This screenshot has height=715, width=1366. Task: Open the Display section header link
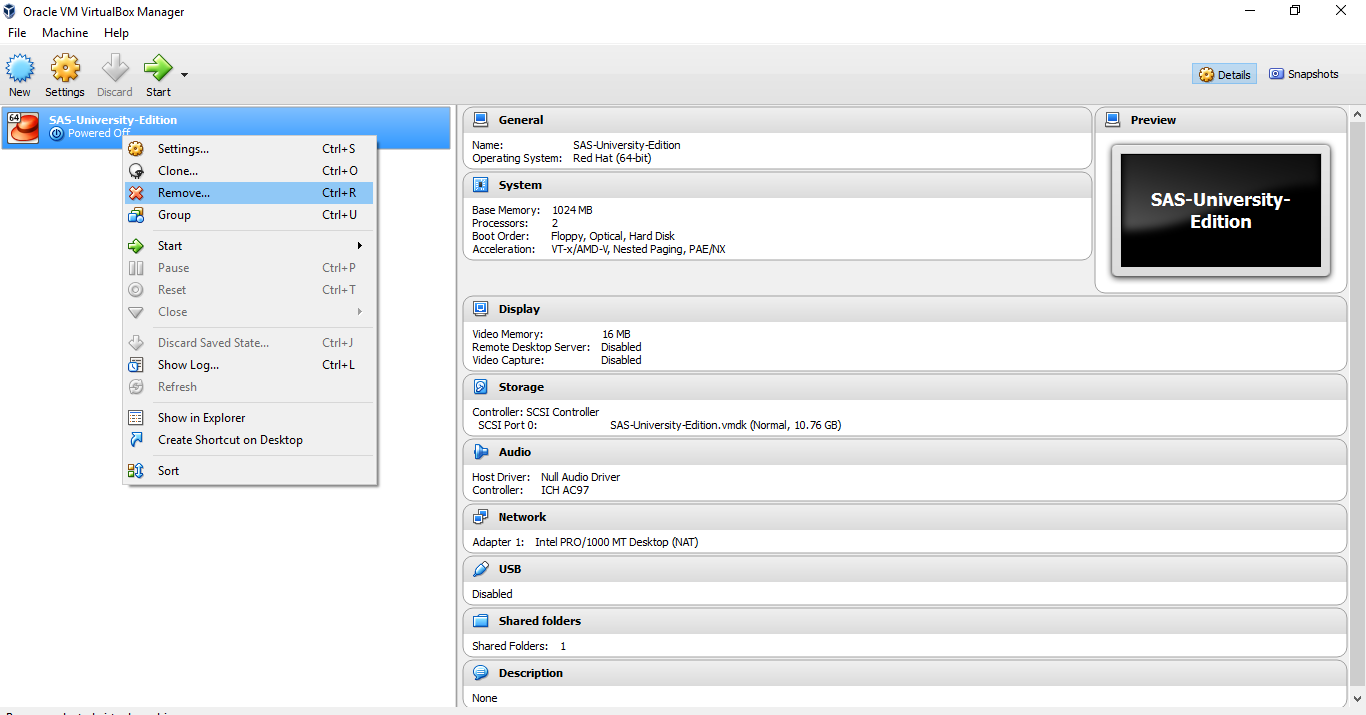[519, 309]
